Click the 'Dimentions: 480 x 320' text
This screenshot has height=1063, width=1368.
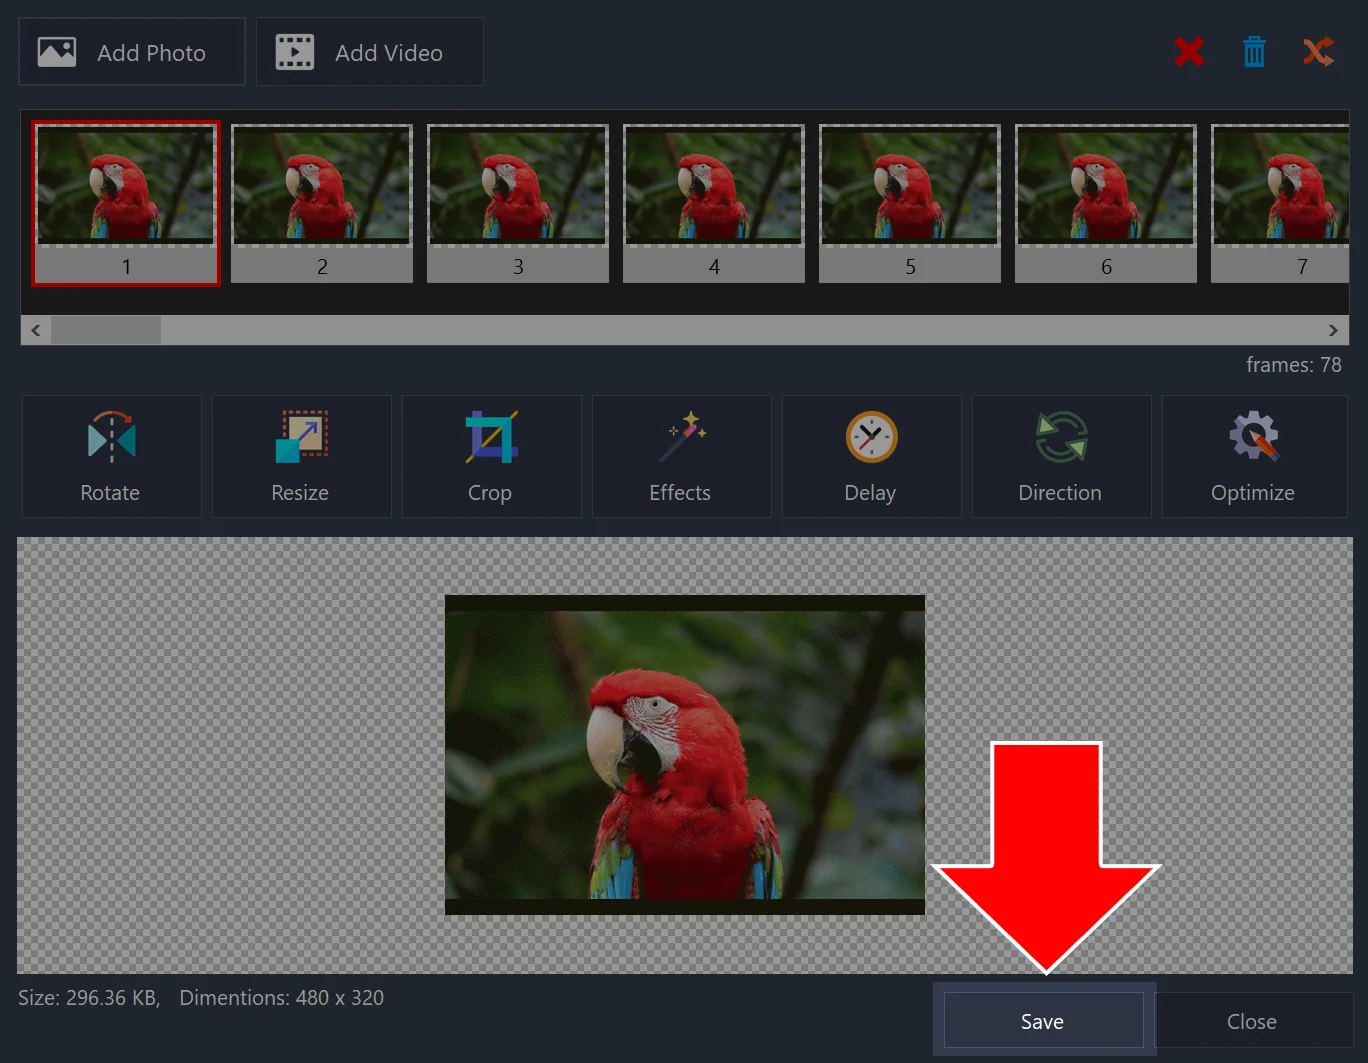(282, 998)
